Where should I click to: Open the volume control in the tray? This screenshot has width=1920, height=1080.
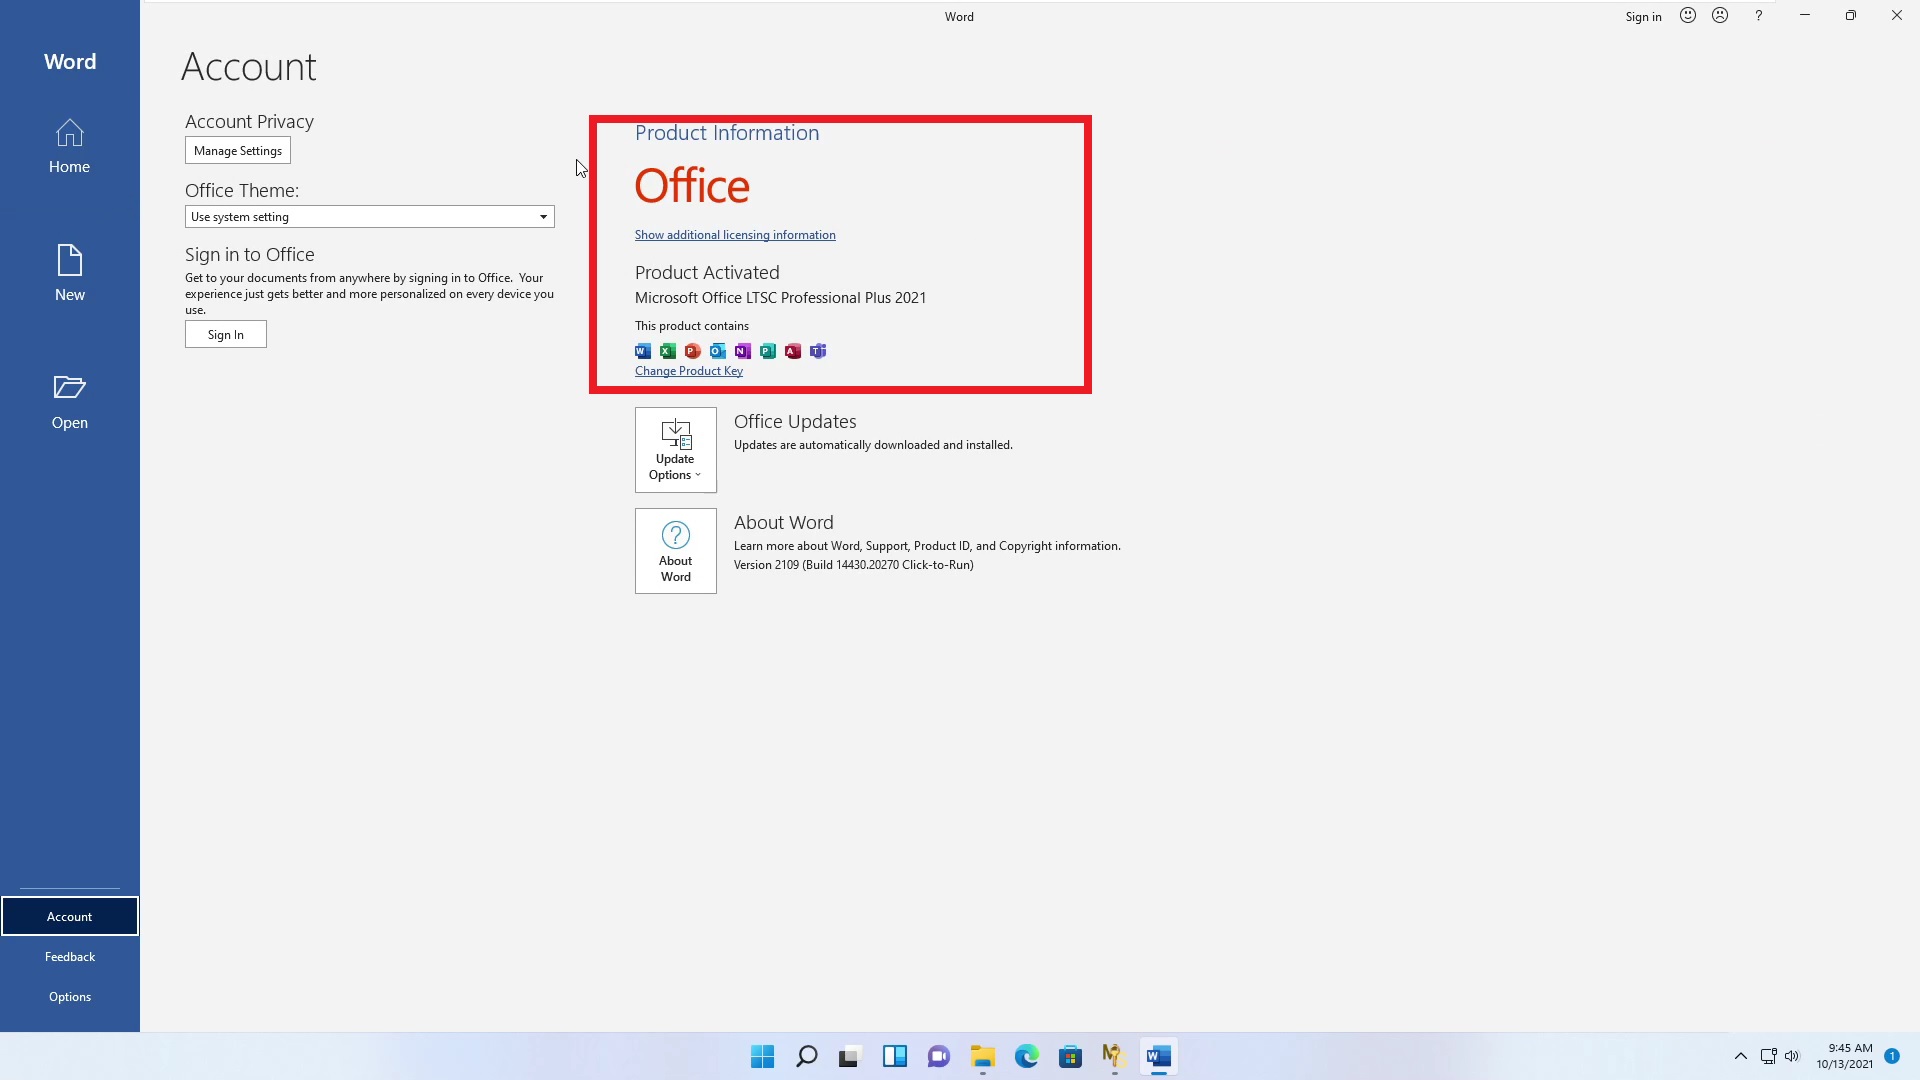(1792, 1057)
